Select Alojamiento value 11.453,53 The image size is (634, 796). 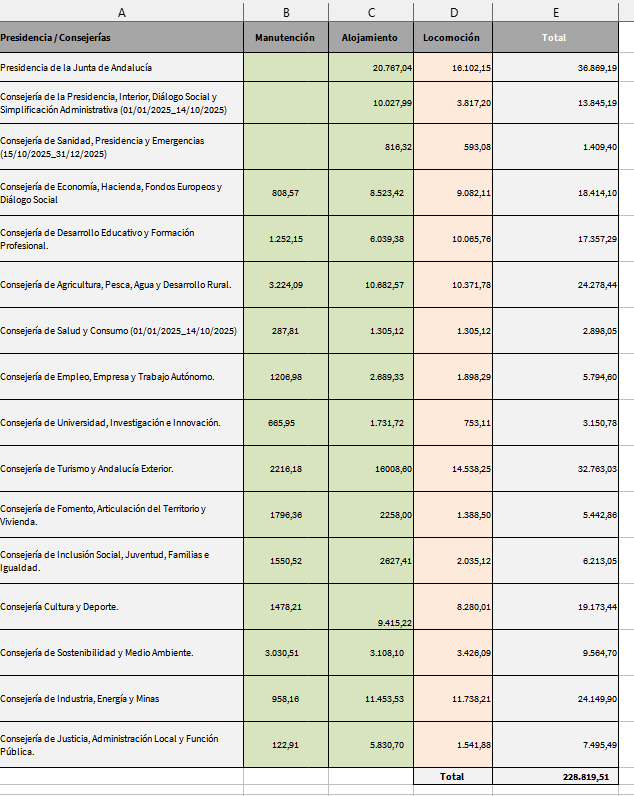[x=371, y=699]
